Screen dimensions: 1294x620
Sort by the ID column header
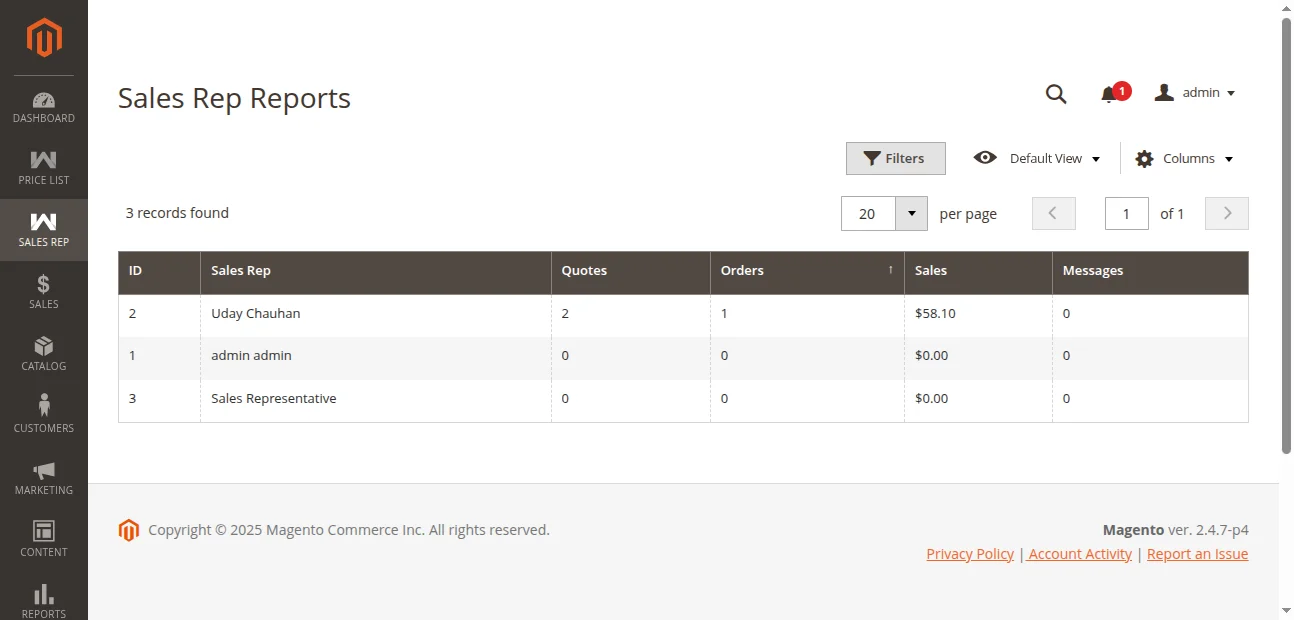coord(159,271)
